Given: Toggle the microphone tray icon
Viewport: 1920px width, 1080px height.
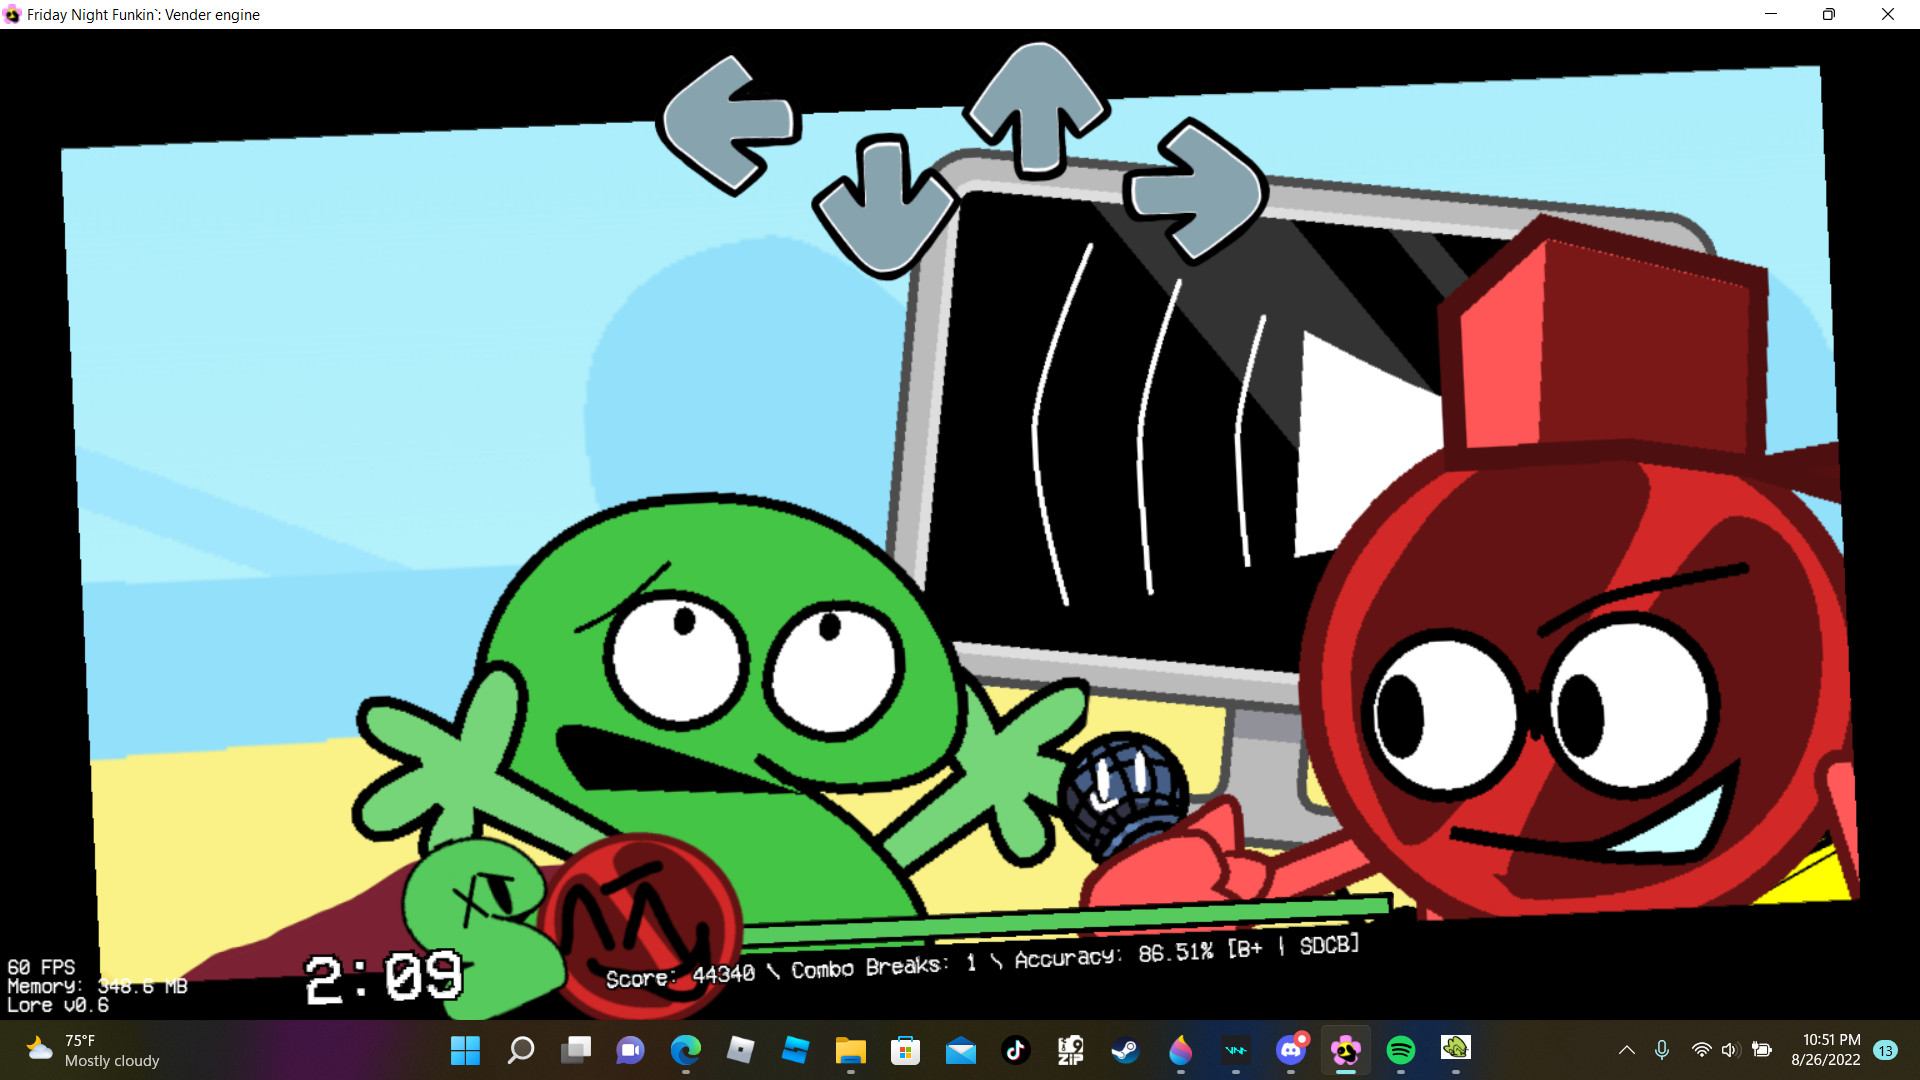Looking at the screenshot, I should (1661, 1050).
